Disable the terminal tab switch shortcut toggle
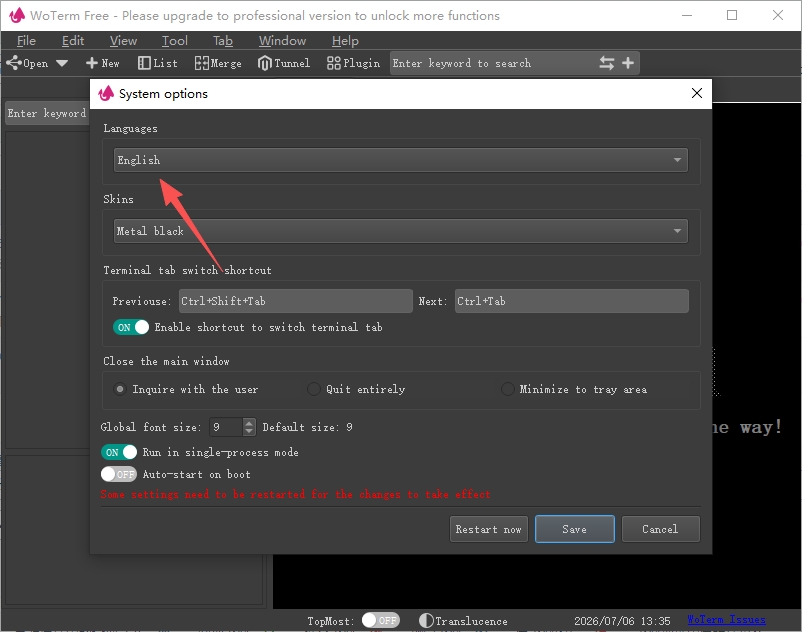The height and width of the screenshot is (632, 802). point(131,327)
